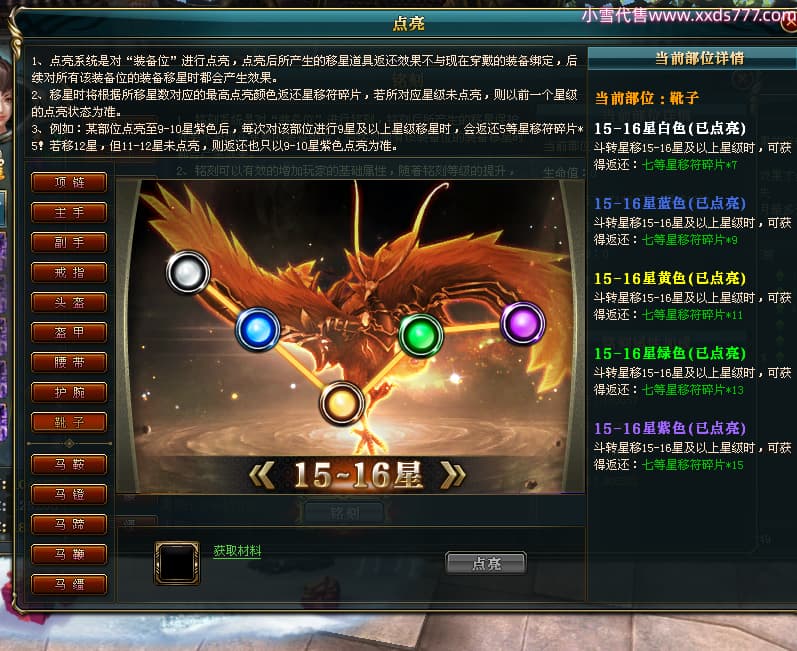Click the 点亮 light-up button

[486, 563]
